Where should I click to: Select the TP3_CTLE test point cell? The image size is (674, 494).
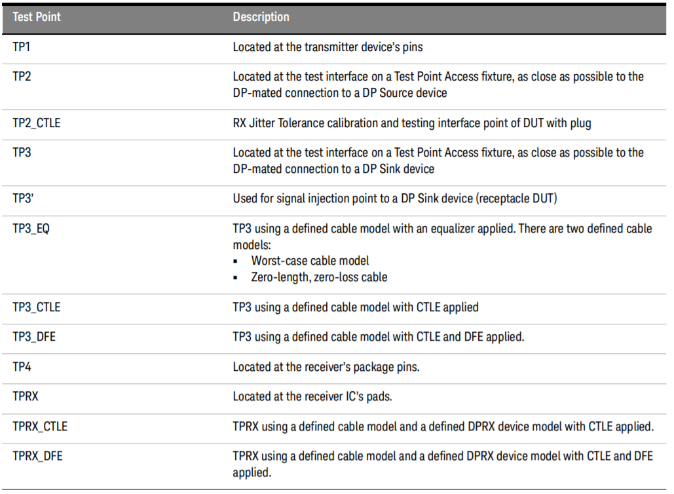(36, 306)
